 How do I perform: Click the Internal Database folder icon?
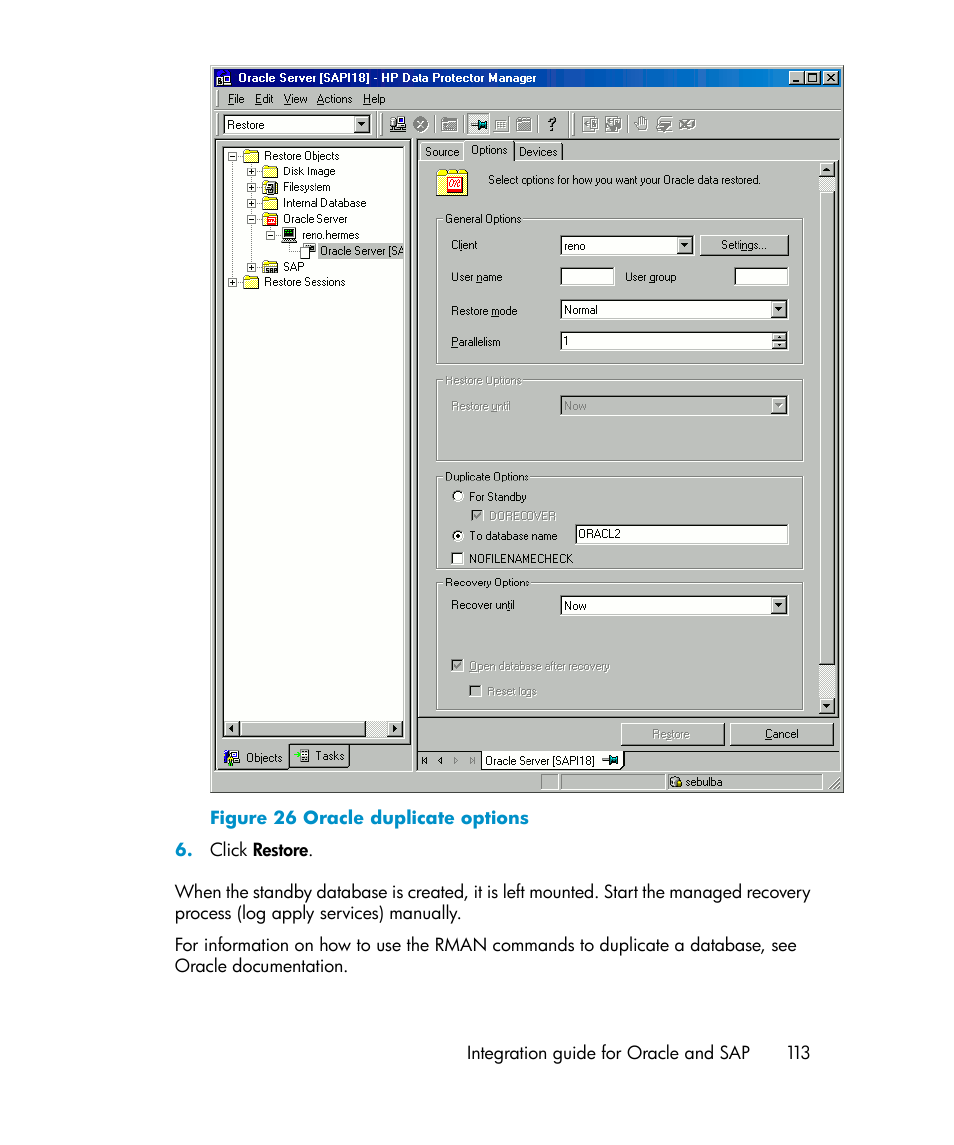click(x=270, y=203)
